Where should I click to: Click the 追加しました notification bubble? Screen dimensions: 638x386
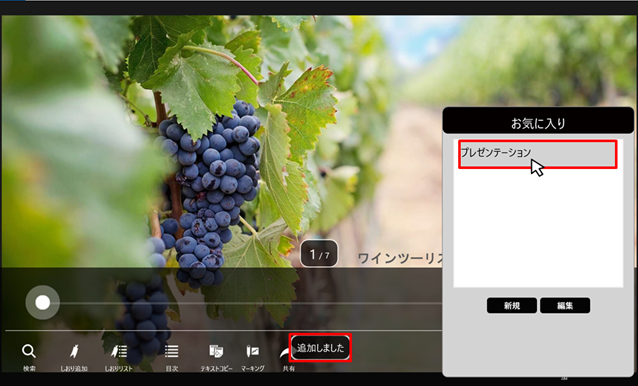pos(321,348)
